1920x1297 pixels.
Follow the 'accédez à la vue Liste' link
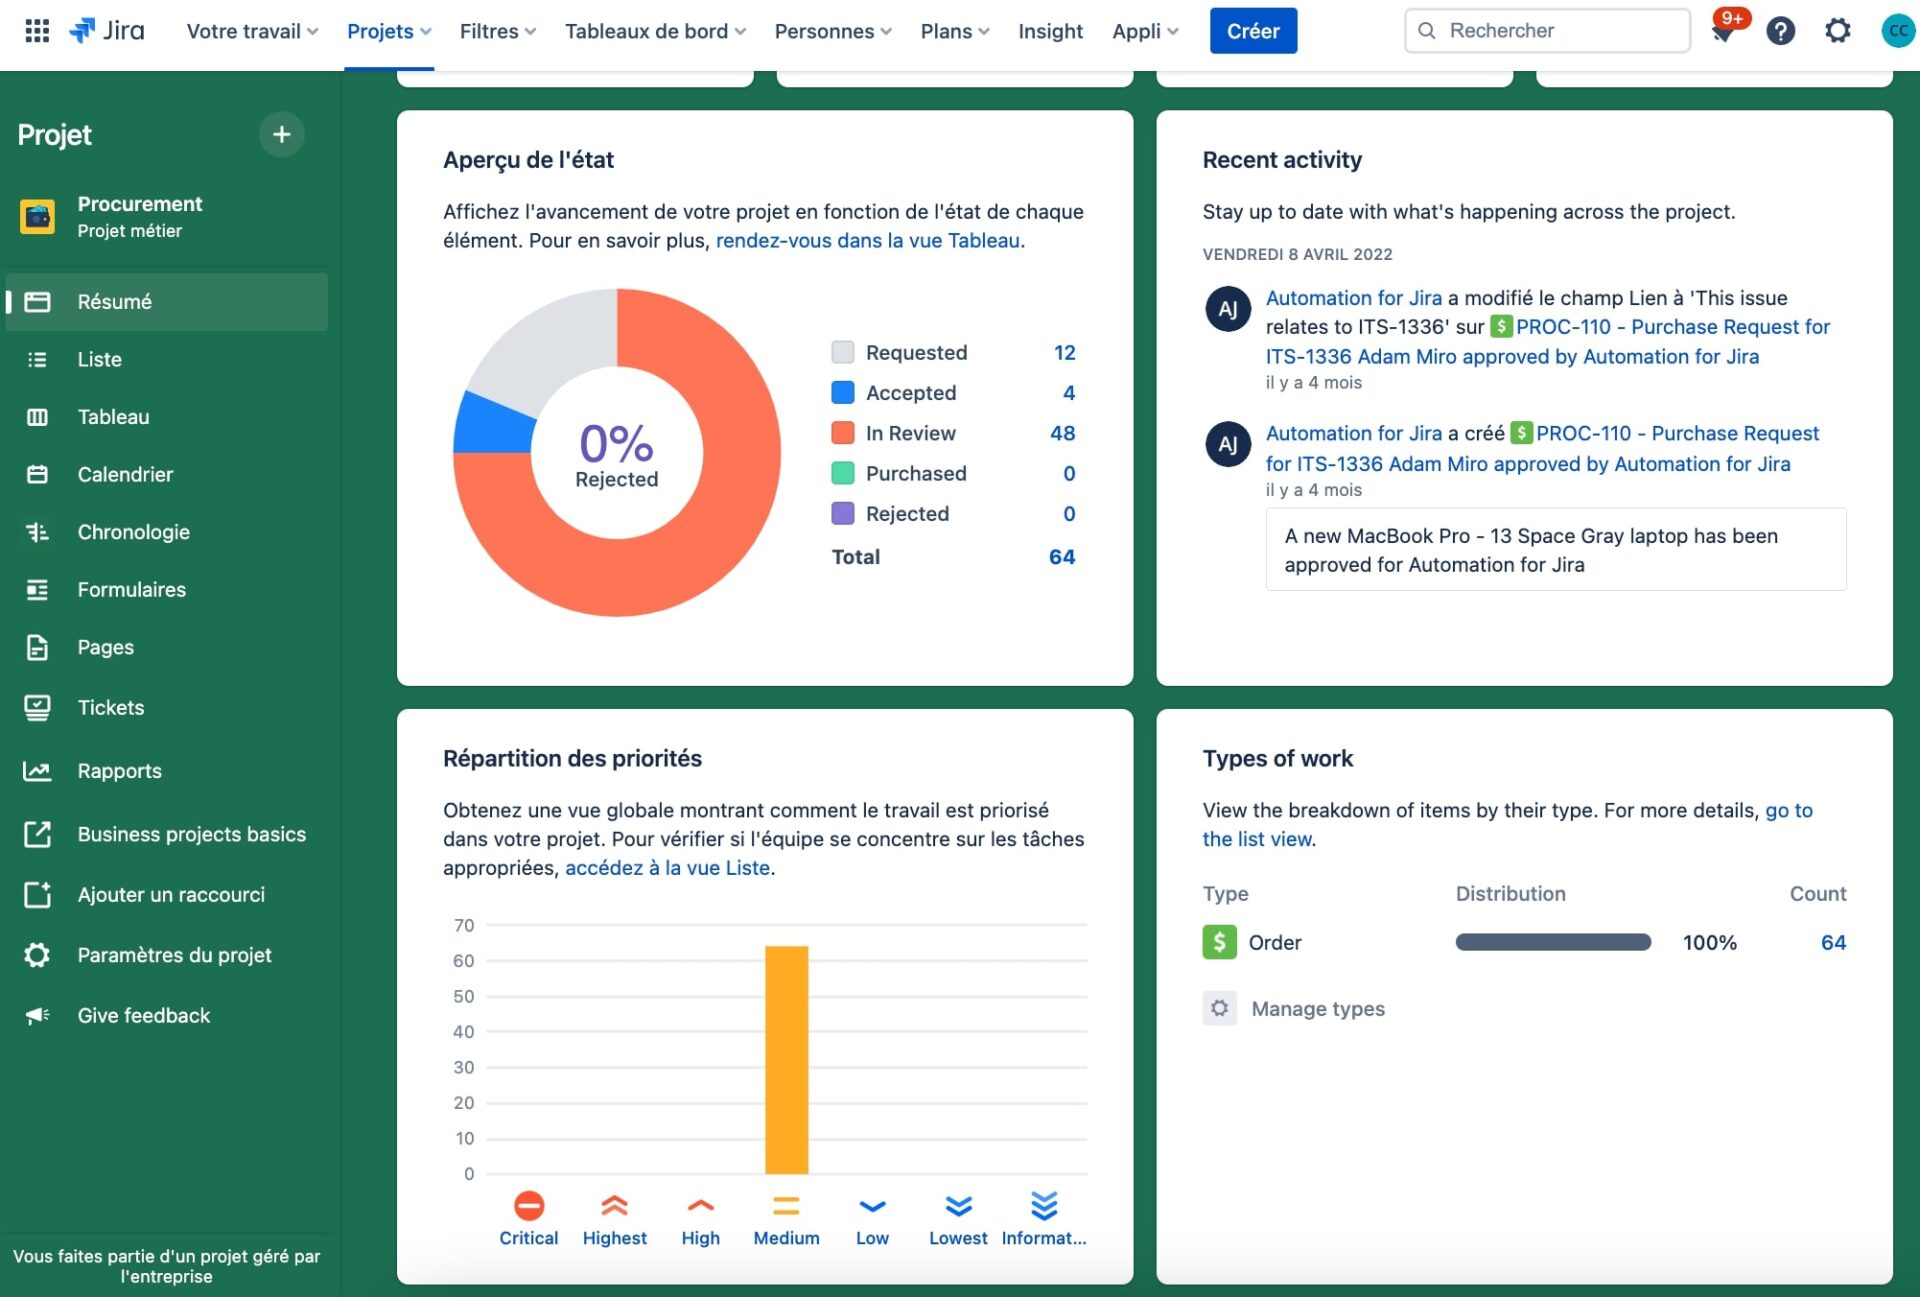668,868
